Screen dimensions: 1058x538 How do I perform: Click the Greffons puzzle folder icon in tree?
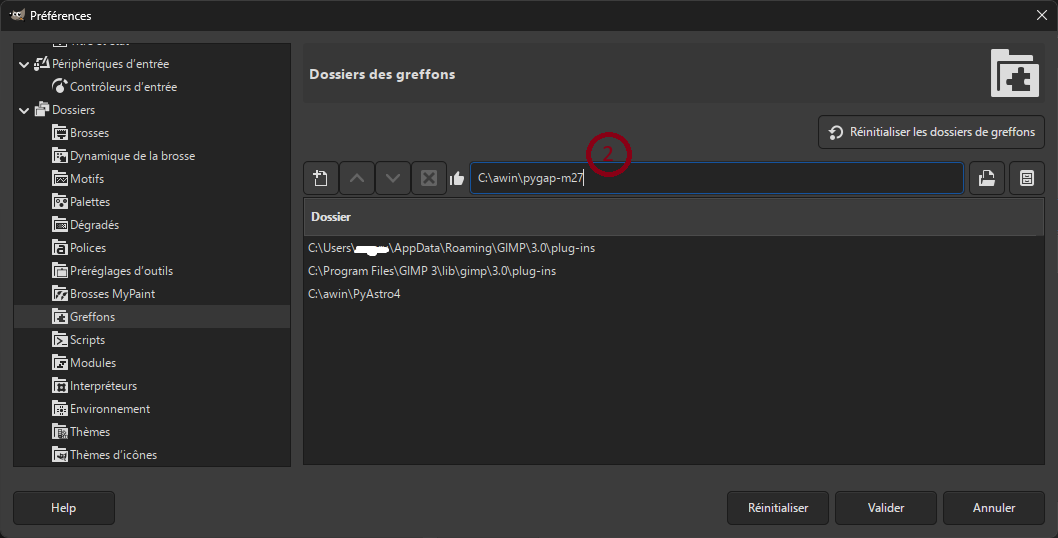[60, 317]
